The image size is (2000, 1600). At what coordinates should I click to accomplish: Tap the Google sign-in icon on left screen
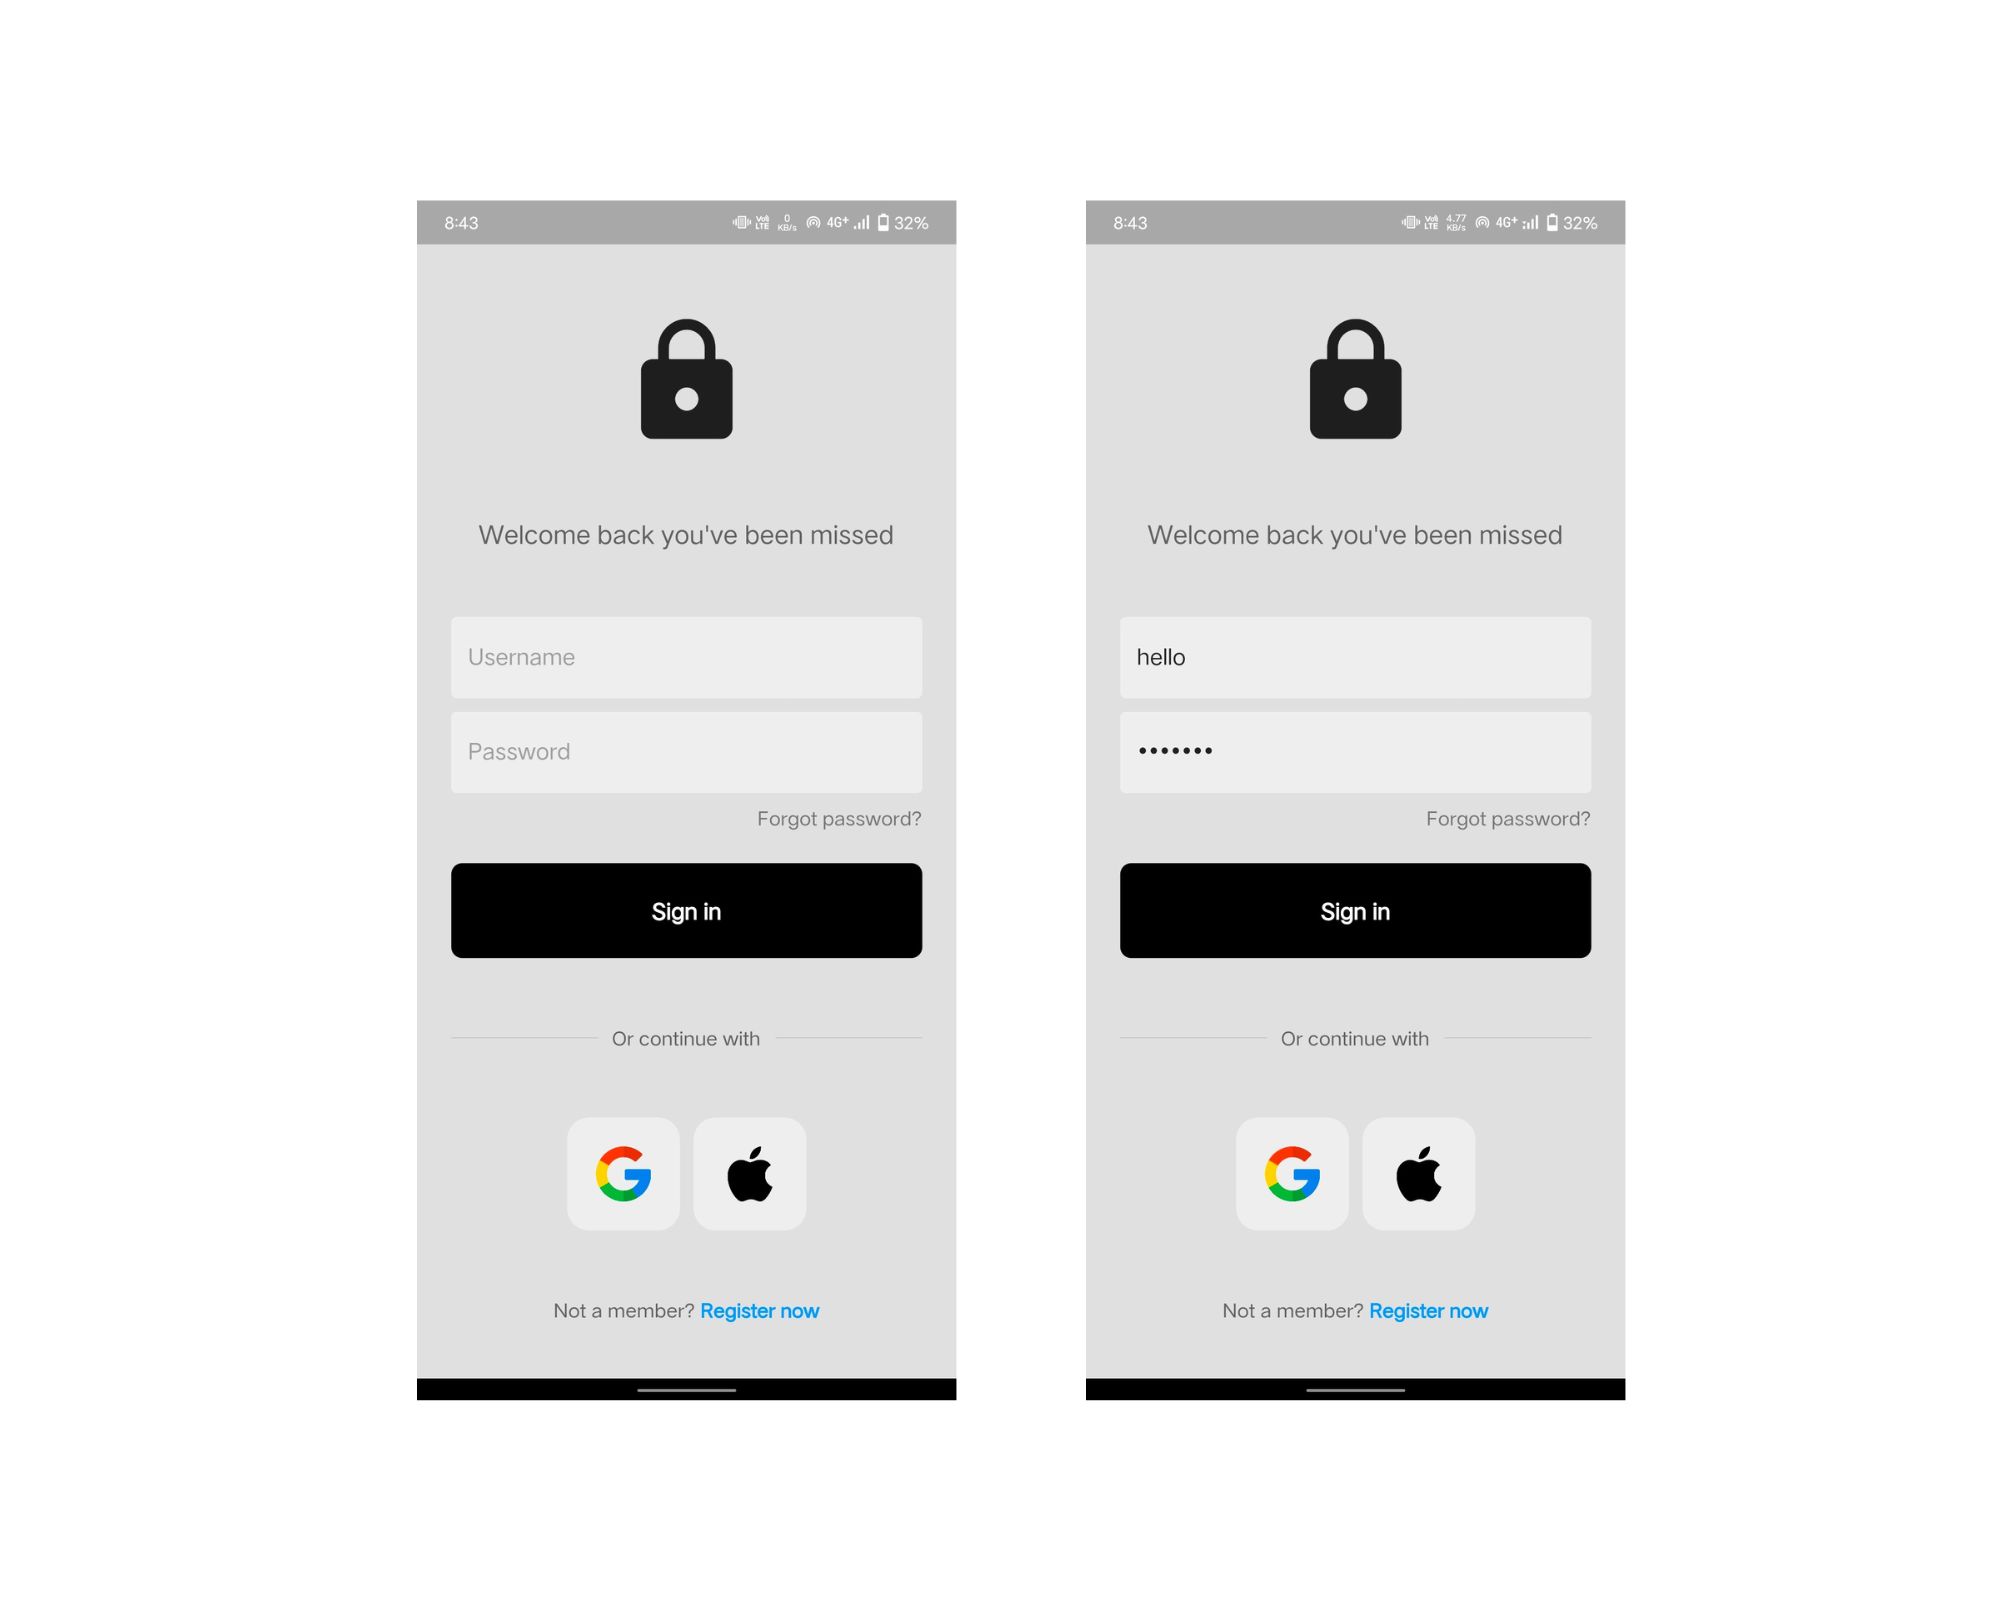click(x=623, y=1173)
